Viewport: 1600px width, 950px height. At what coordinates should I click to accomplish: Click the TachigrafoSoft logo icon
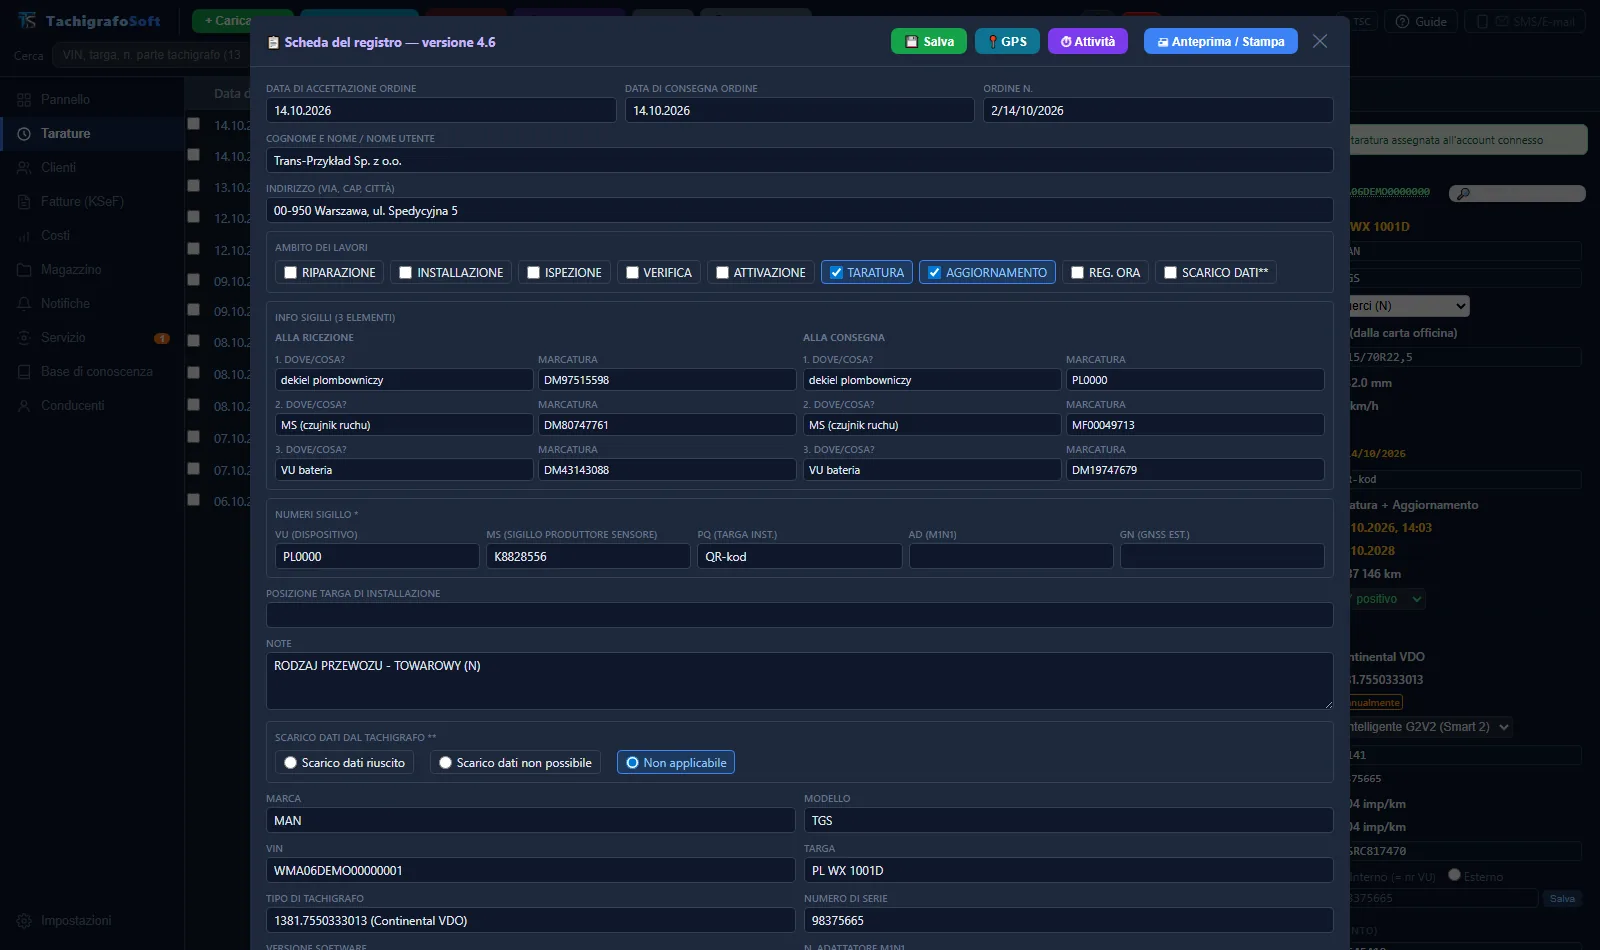27,21
